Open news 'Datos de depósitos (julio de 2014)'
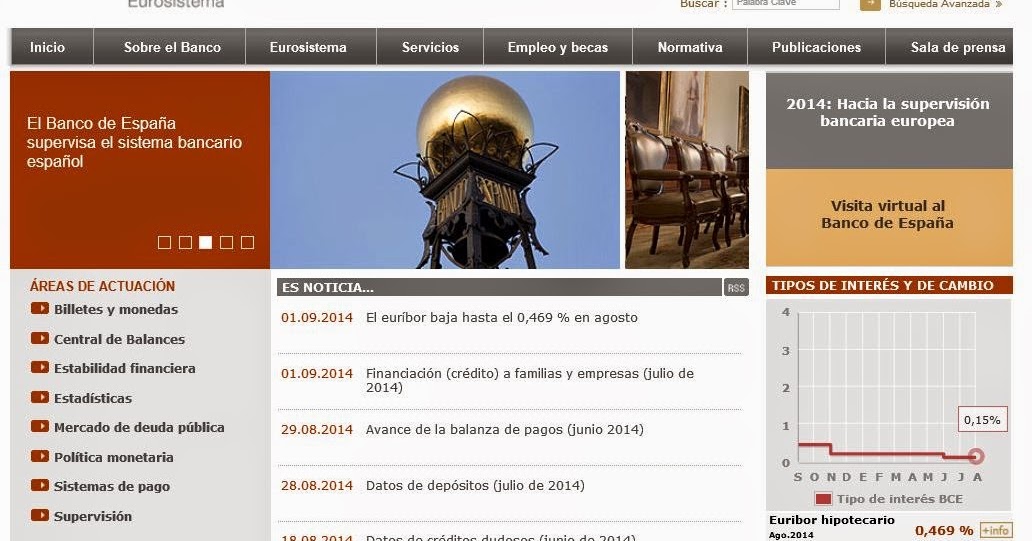Screen dimensions: 1032x541 click(475, 486)
